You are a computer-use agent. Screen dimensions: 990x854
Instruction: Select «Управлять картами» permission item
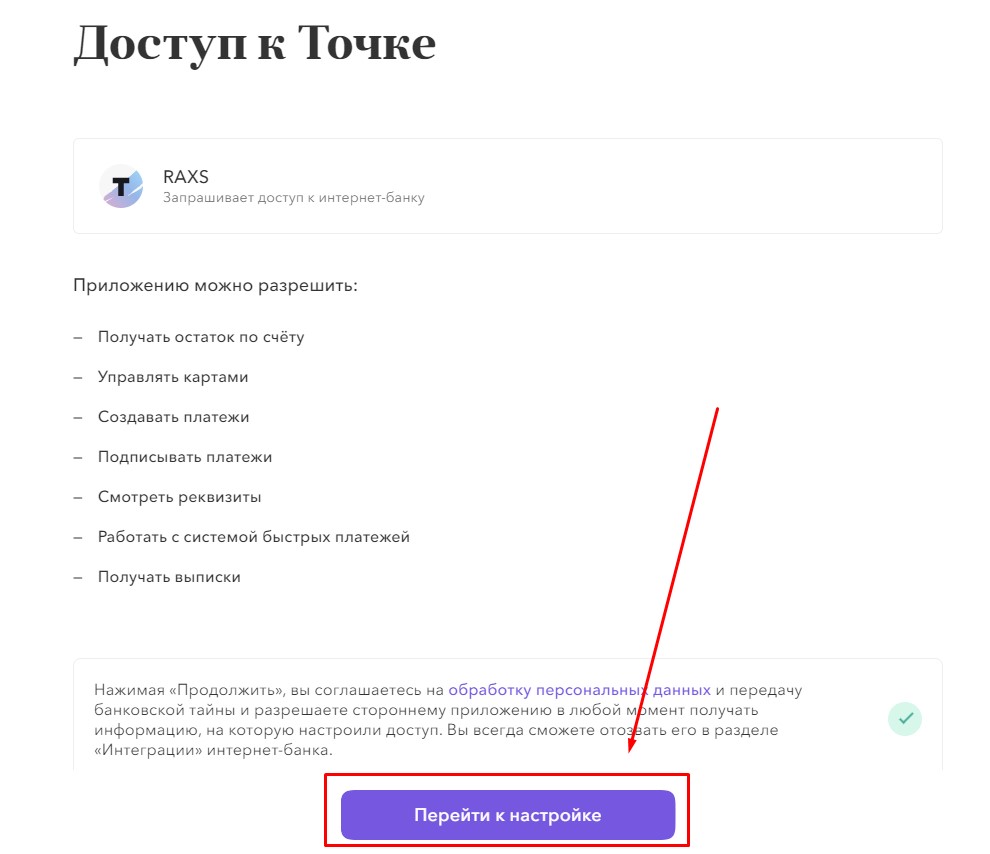click(172, 377)
